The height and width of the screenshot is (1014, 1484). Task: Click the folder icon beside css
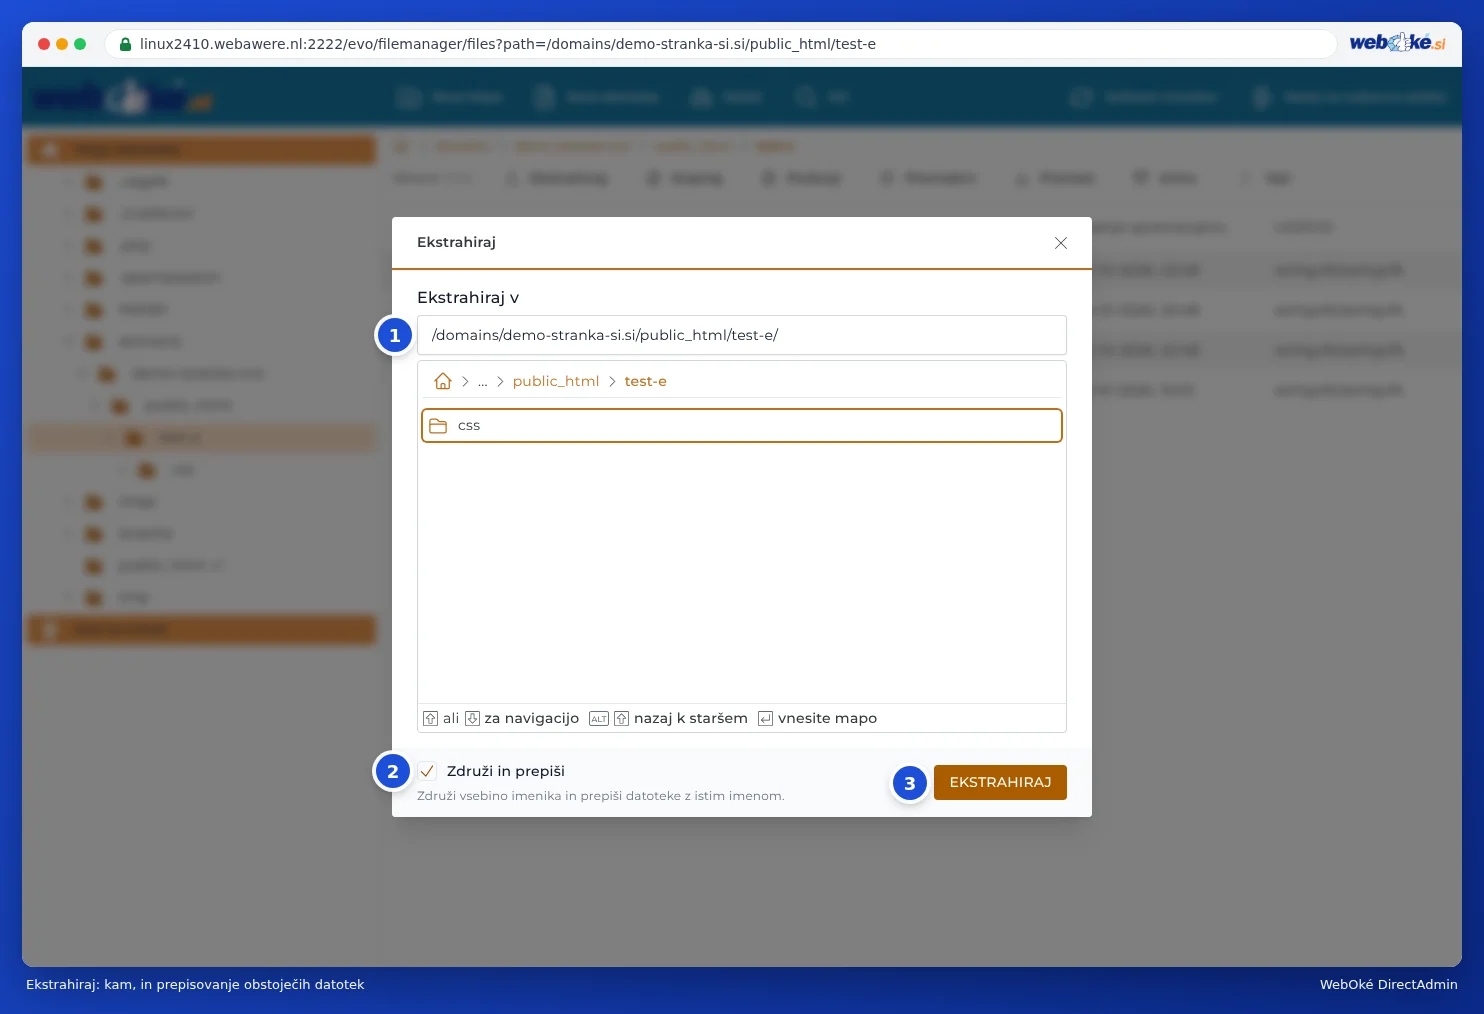click(x=438, y=426)
